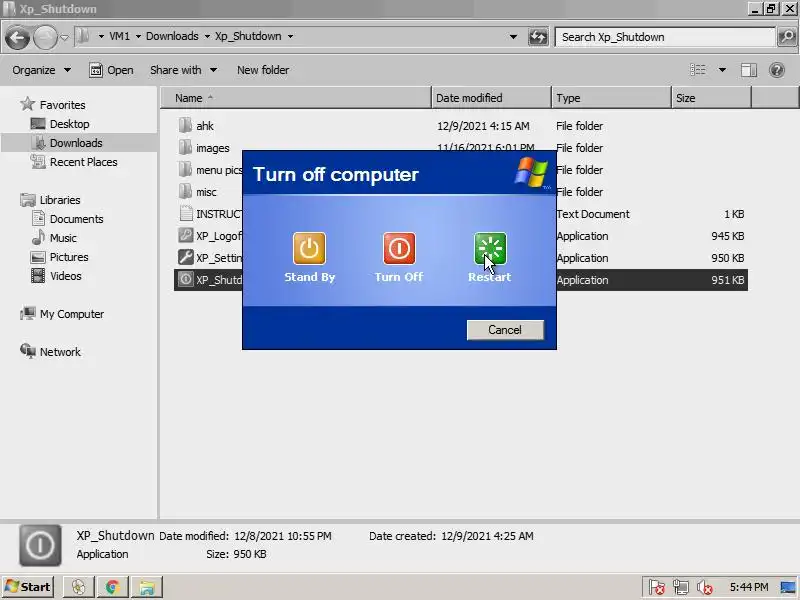
Task: Open the view options dropdown arrow
Action: point(722,70)
